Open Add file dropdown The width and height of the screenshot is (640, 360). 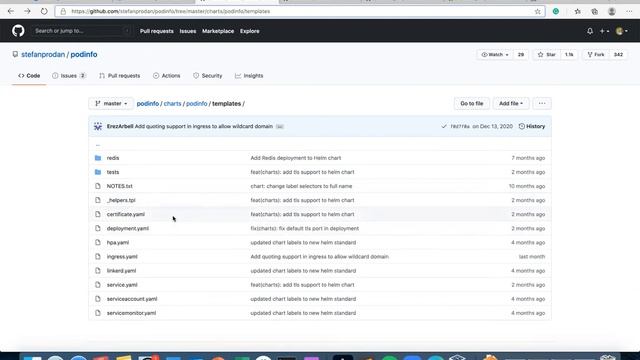(511, 104)
